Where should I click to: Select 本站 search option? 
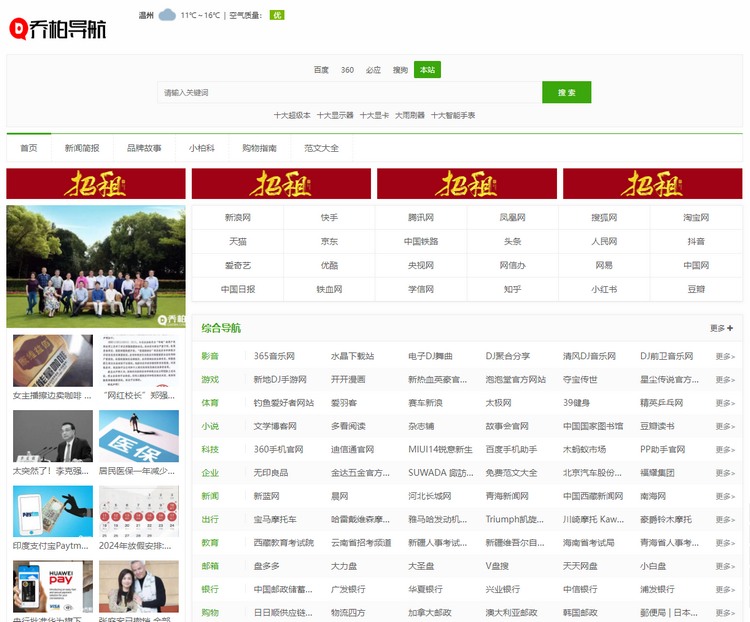click(x=427, y=70)
